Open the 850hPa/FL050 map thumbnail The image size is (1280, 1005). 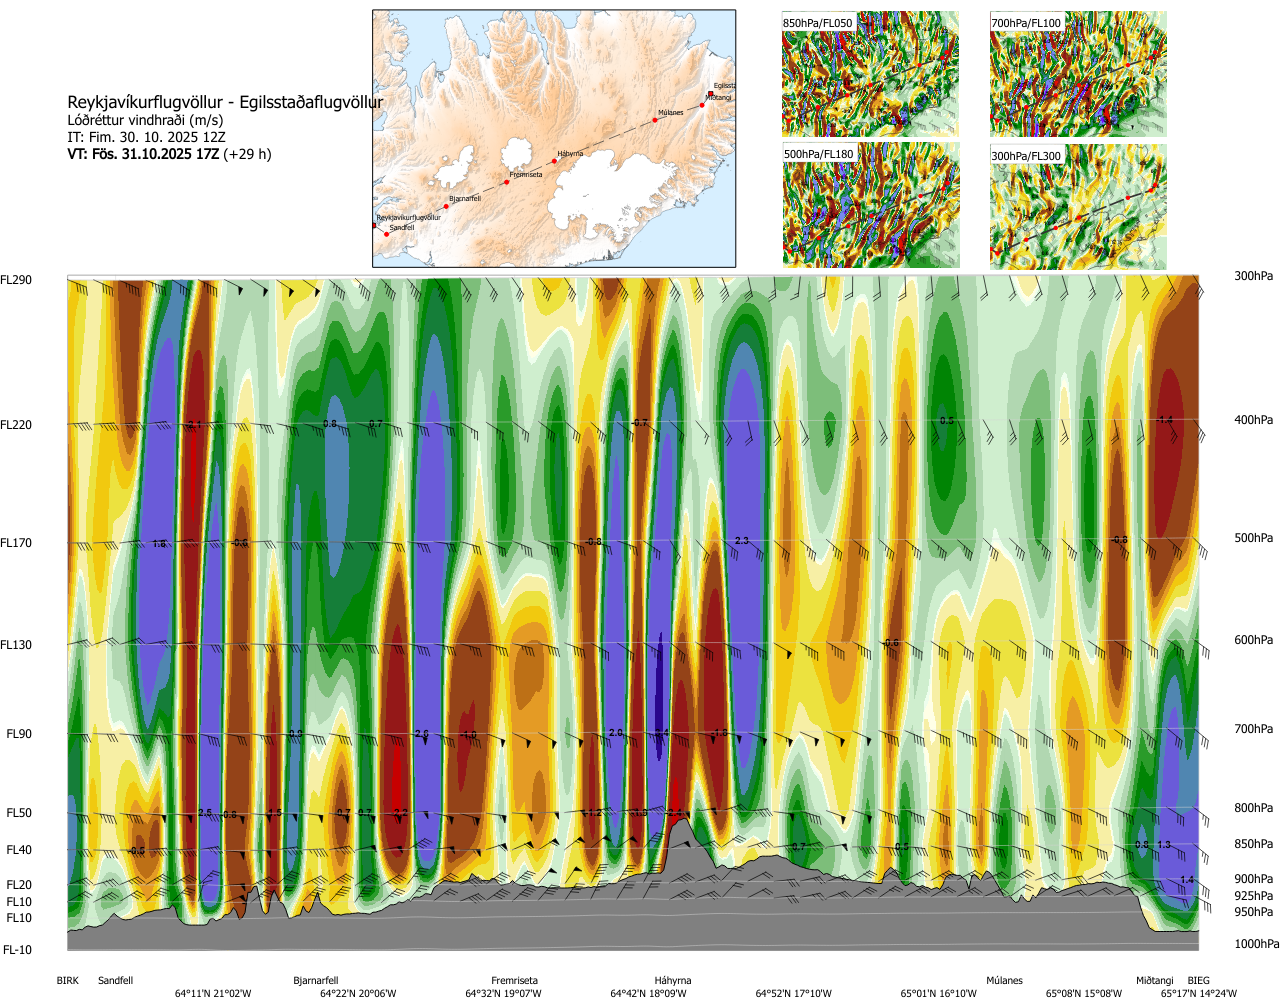(x=870, y=74)
